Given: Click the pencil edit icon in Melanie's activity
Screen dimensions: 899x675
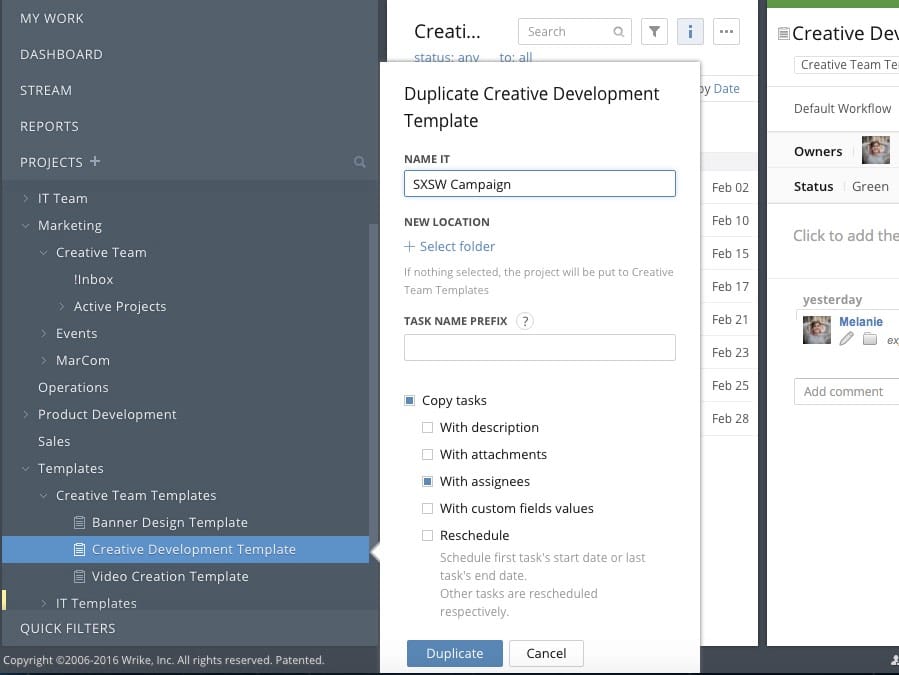Looking at the screenshot, I should click(x=845, y=340).
